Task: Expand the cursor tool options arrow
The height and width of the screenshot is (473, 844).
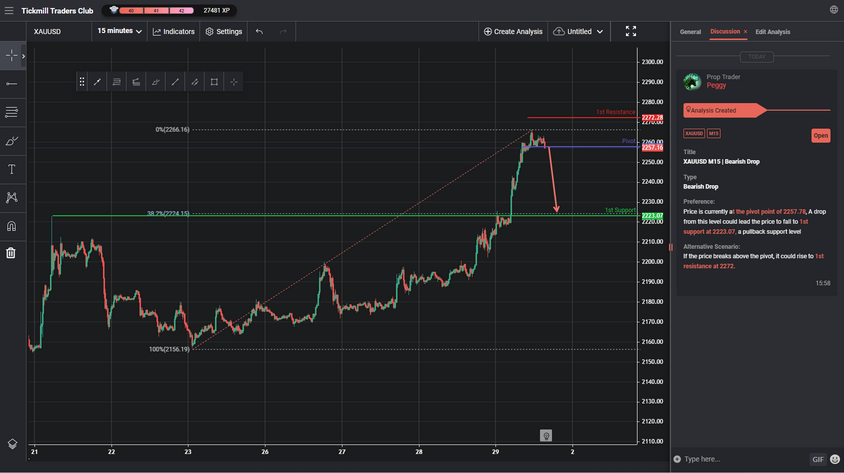Action: (x=23, y=56)
